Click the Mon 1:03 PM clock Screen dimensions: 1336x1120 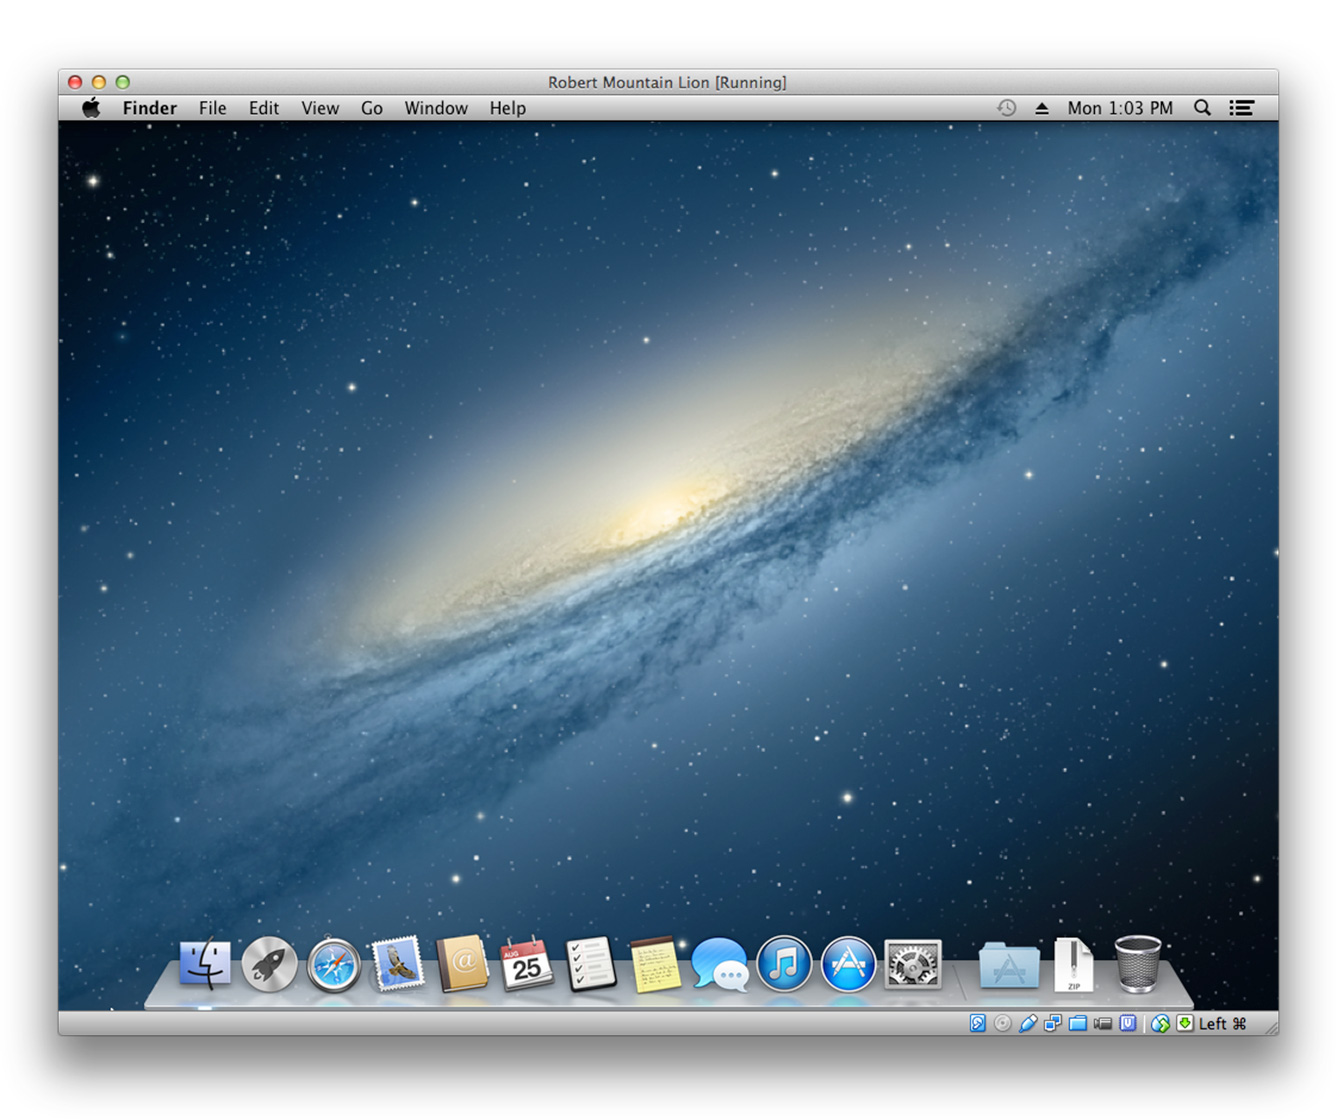pos(1119,107)
